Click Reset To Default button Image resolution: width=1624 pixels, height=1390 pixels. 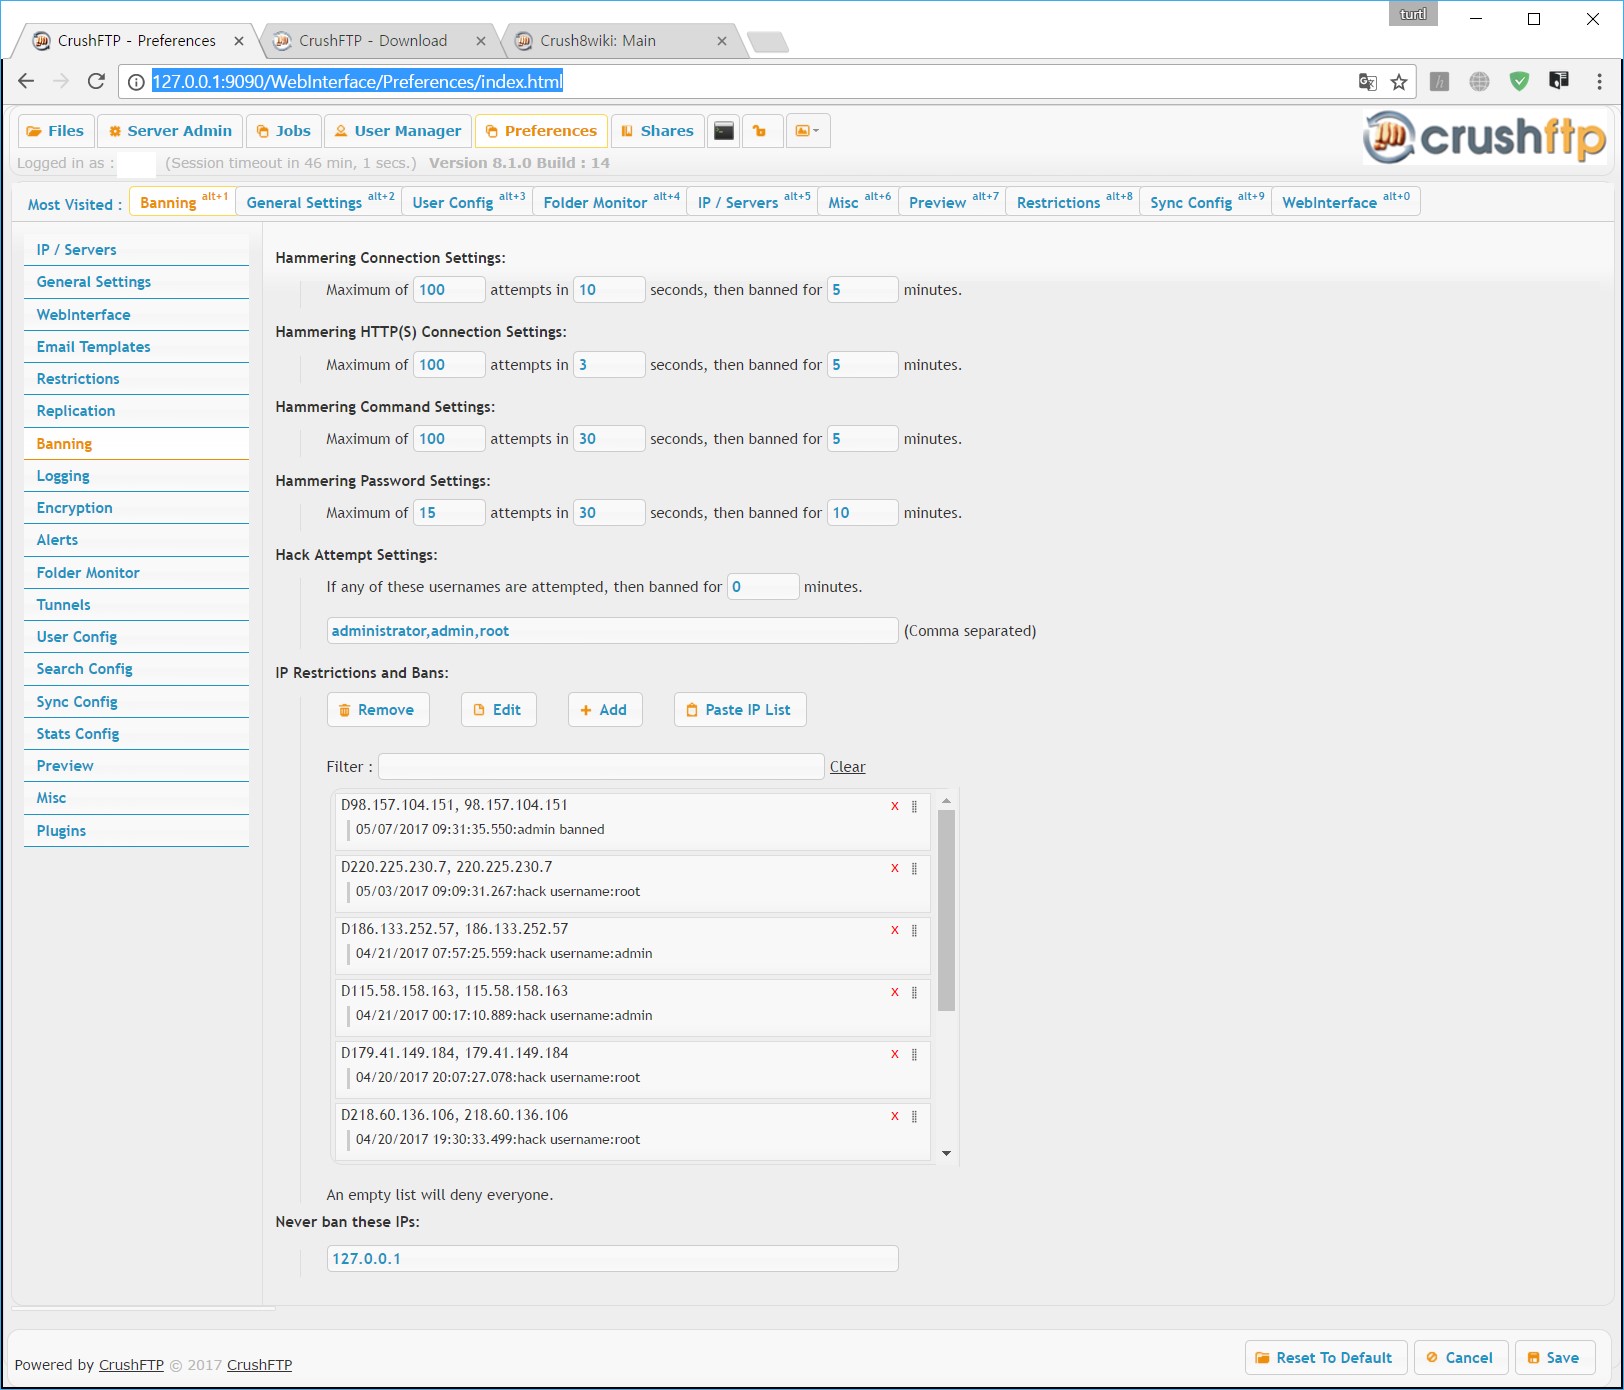(x=1326, y=1358)
